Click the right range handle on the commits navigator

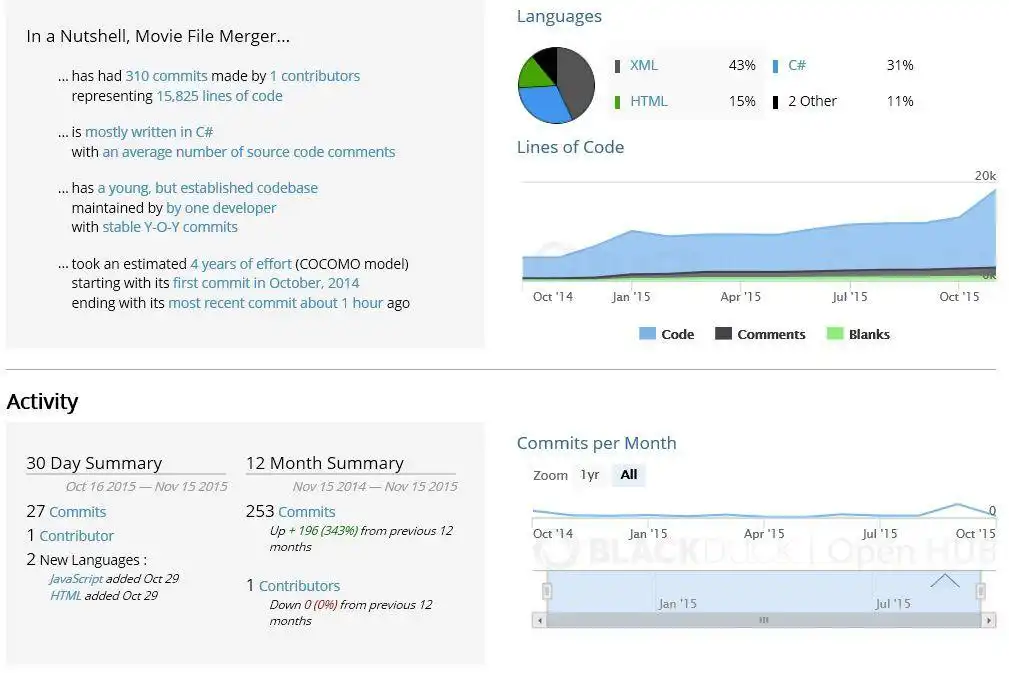981,591
